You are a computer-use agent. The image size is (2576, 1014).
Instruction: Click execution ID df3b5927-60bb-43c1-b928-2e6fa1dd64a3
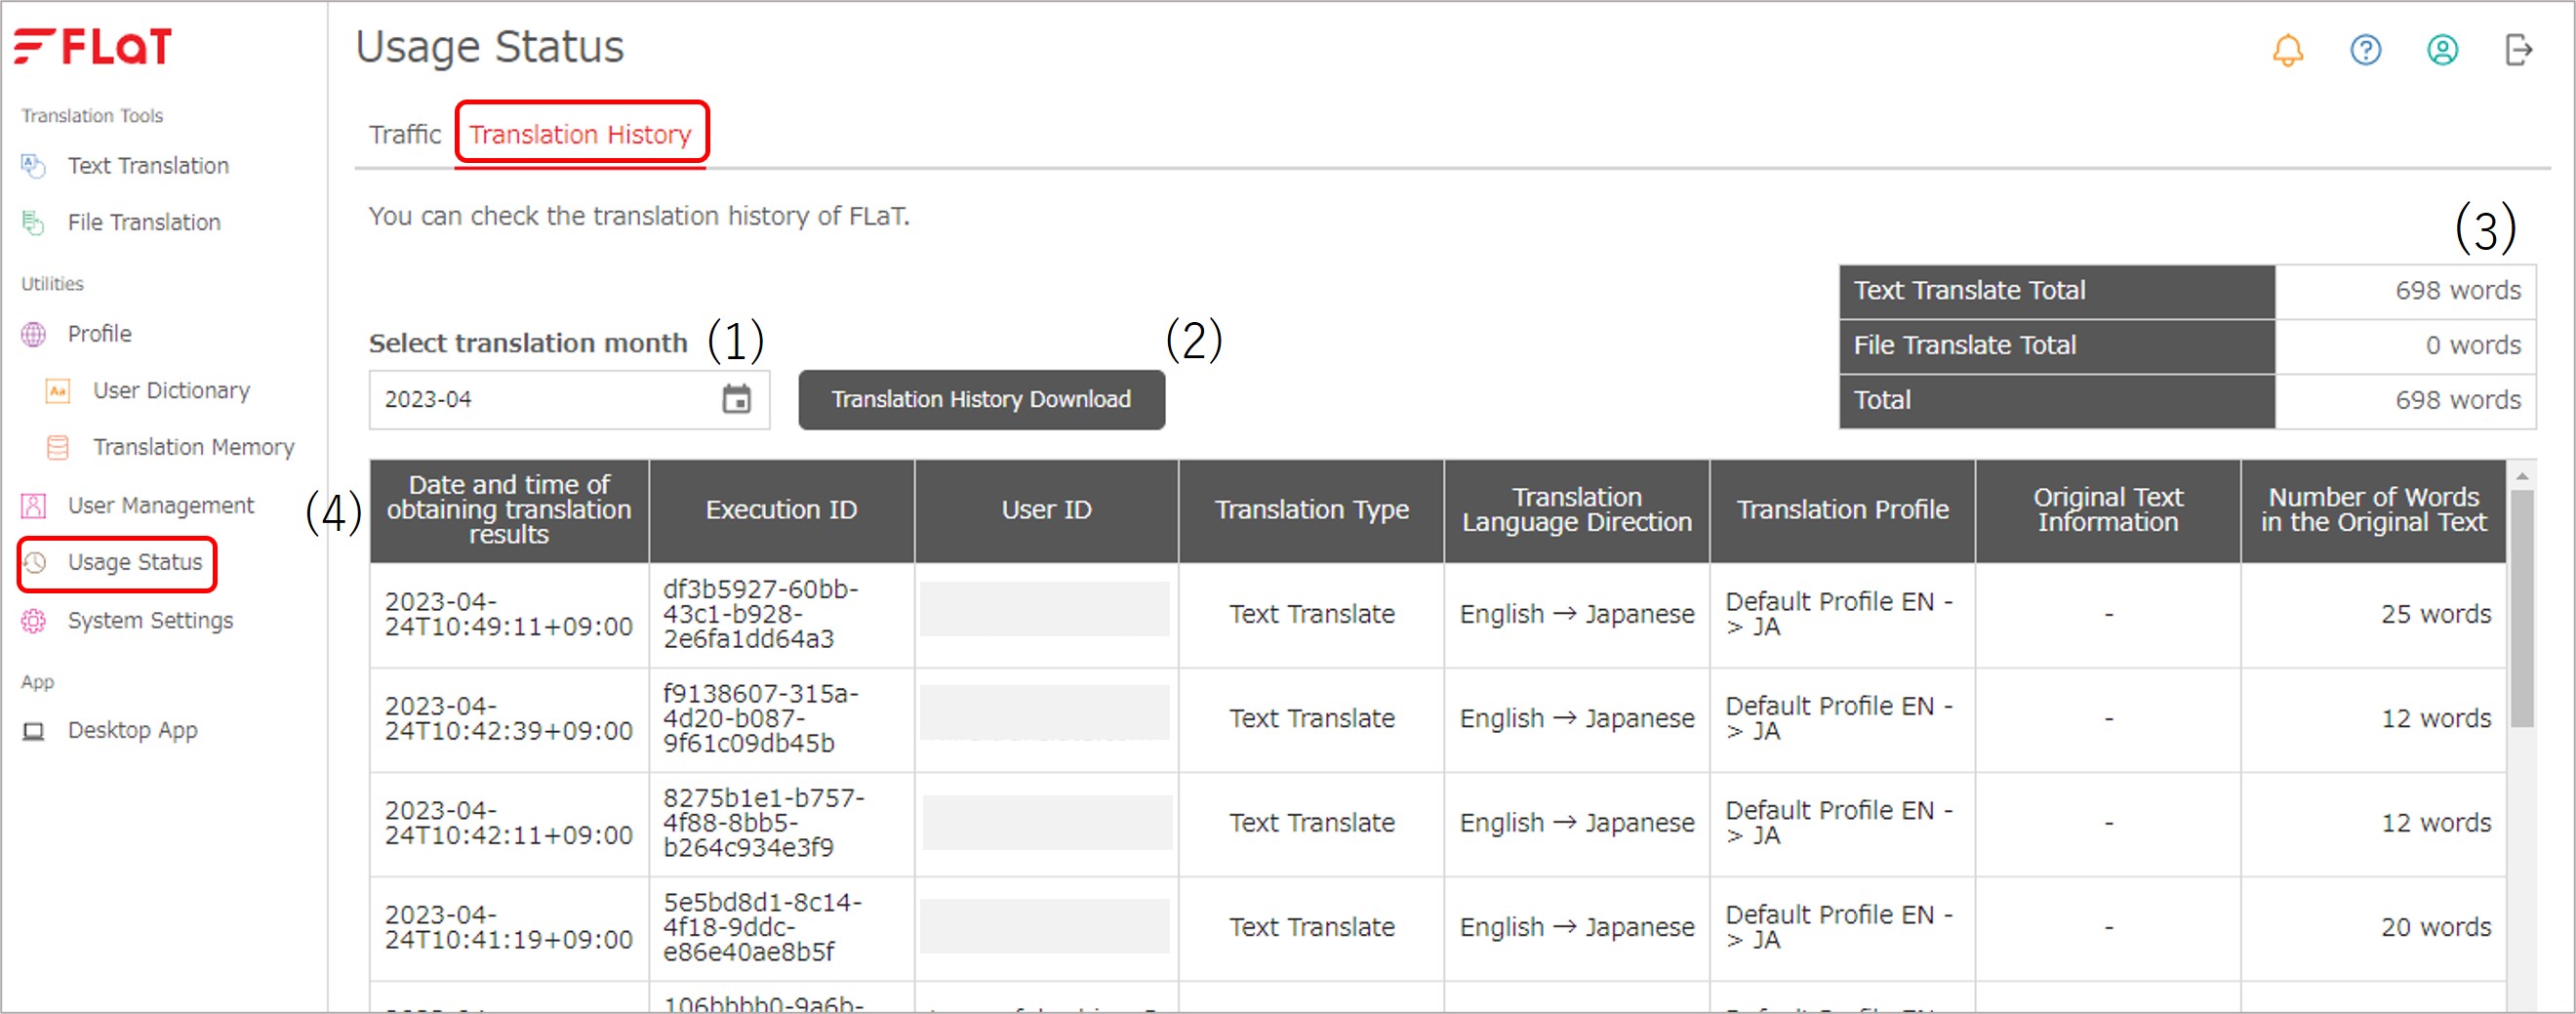tap(761, 614)
